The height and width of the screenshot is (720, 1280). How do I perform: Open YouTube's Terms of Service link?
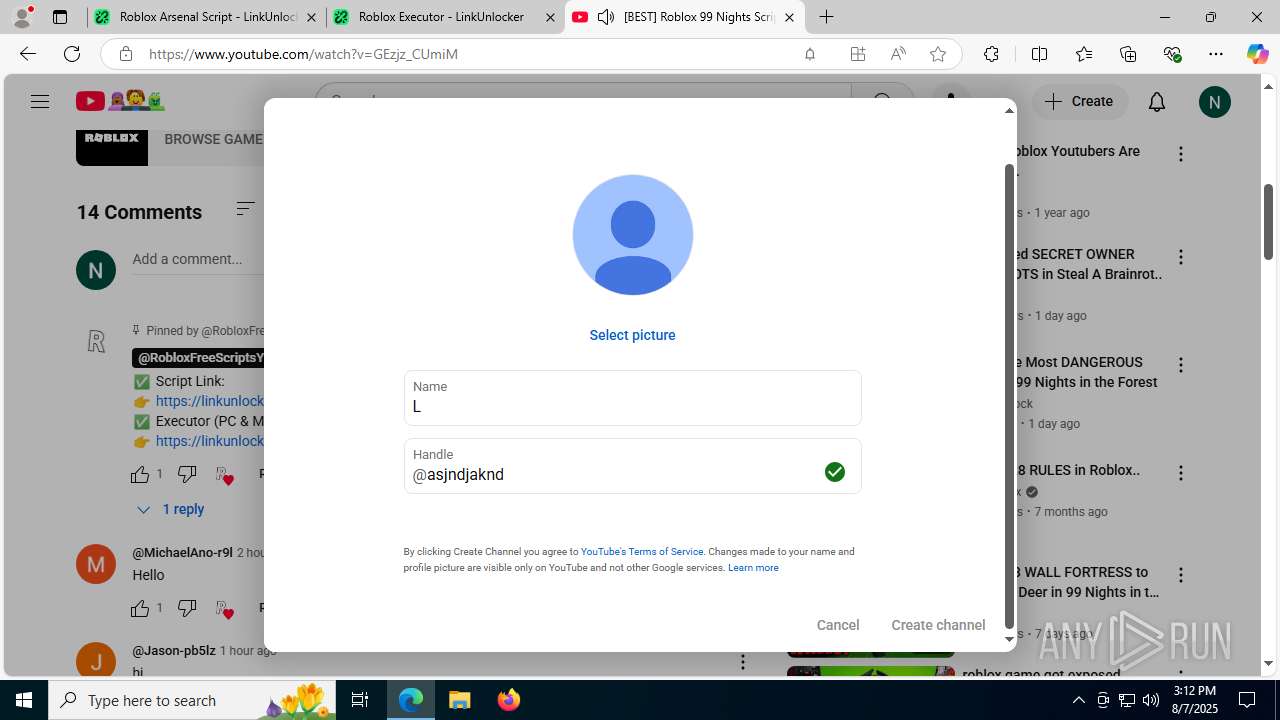pos(642,552)
